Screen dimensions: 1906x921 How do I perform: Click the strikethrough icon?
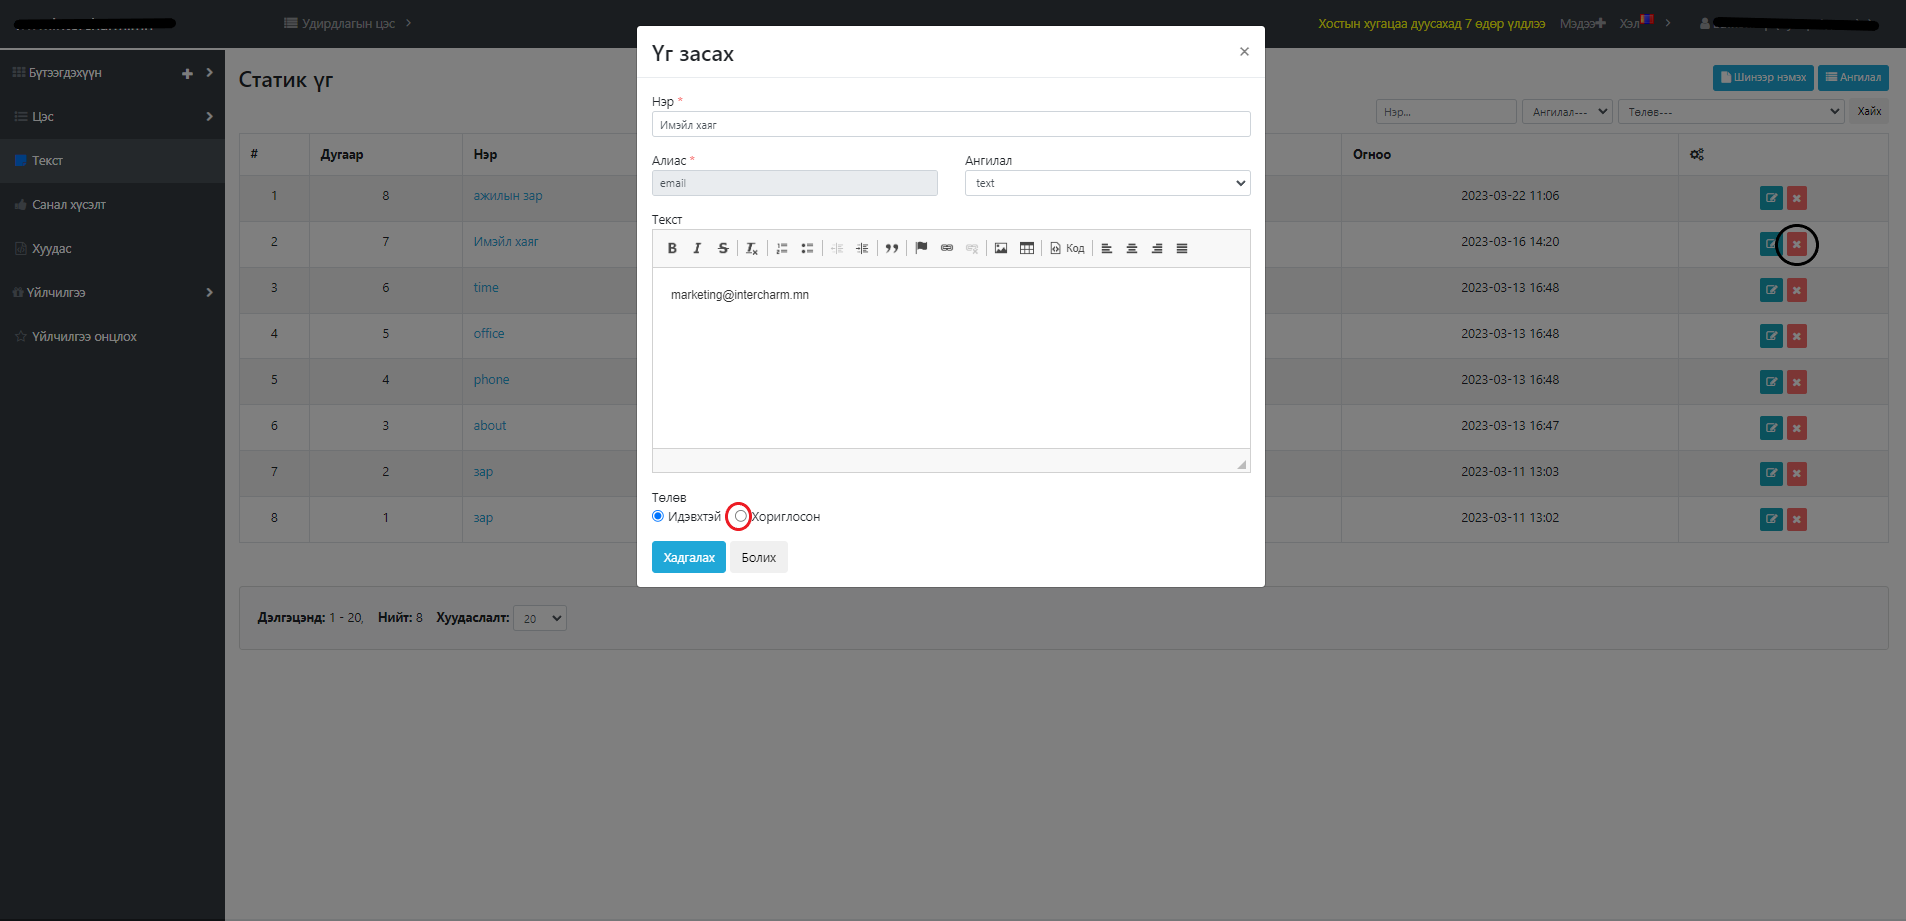pos(723,249)
